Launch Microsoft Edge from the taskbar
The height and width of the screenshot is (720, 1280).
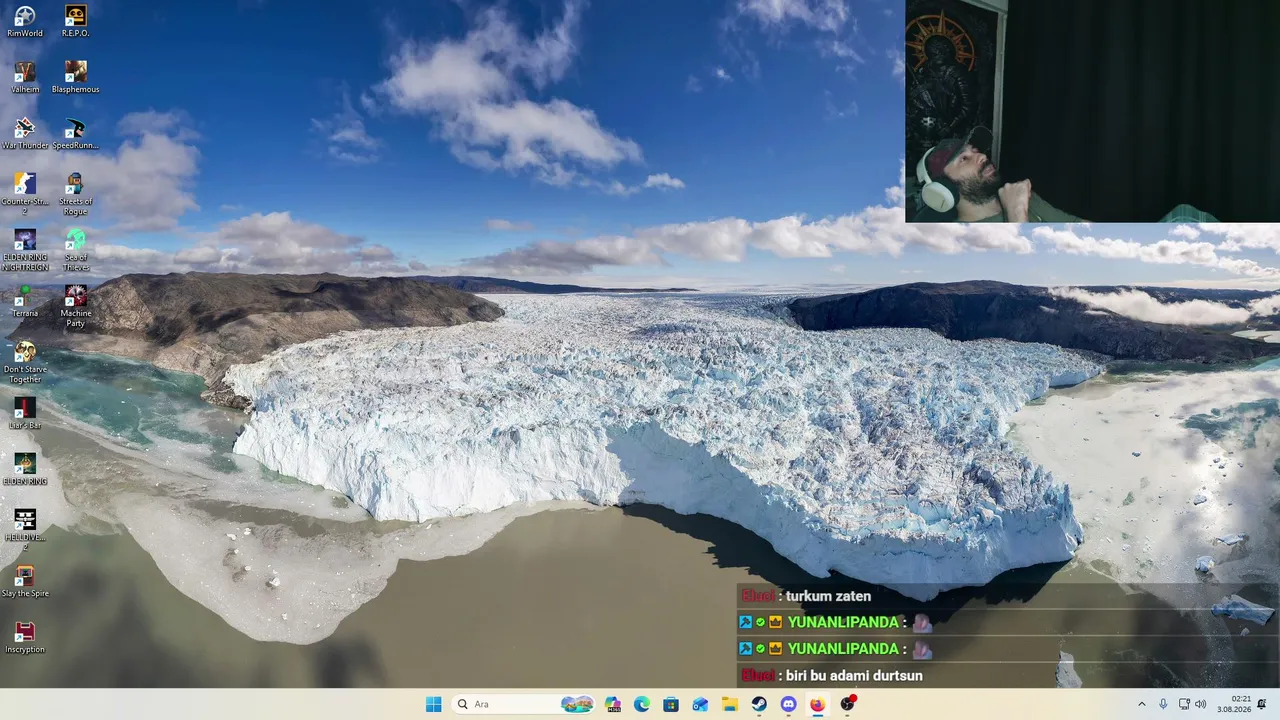(x=642, y=704)
